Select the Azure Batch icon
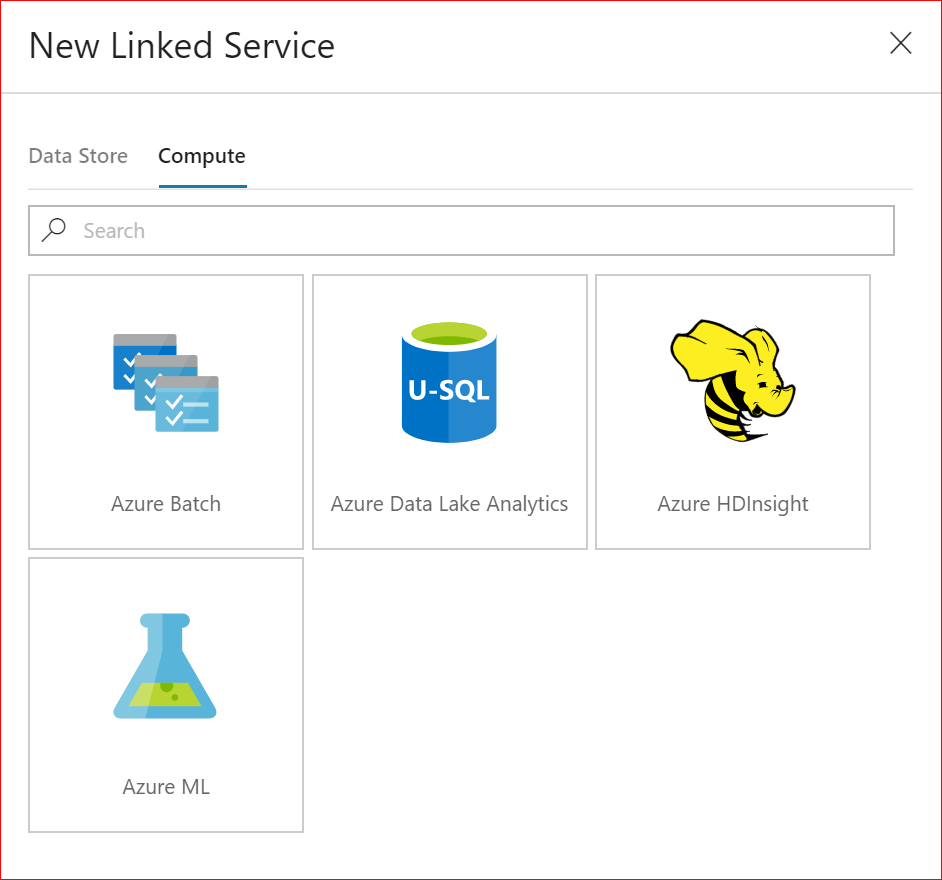 point(166,383)
